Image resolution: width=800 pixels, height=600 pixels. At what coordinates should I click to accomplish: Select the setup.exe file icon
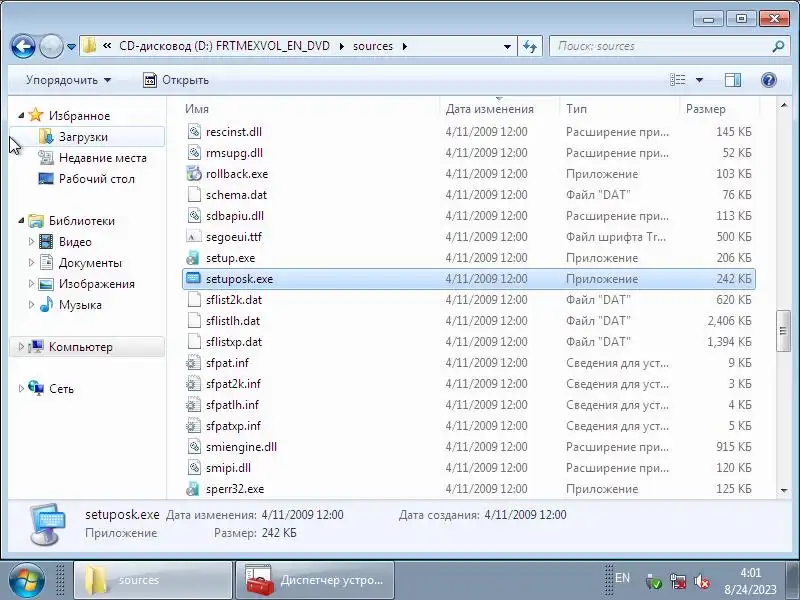pyautogui.click(x=193, y=258)
